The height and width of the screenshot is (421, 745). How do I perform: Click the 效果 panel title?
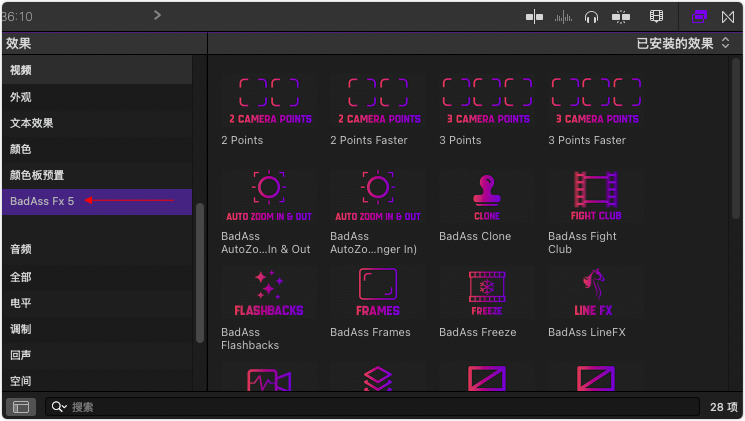click(x=19, y=44)
